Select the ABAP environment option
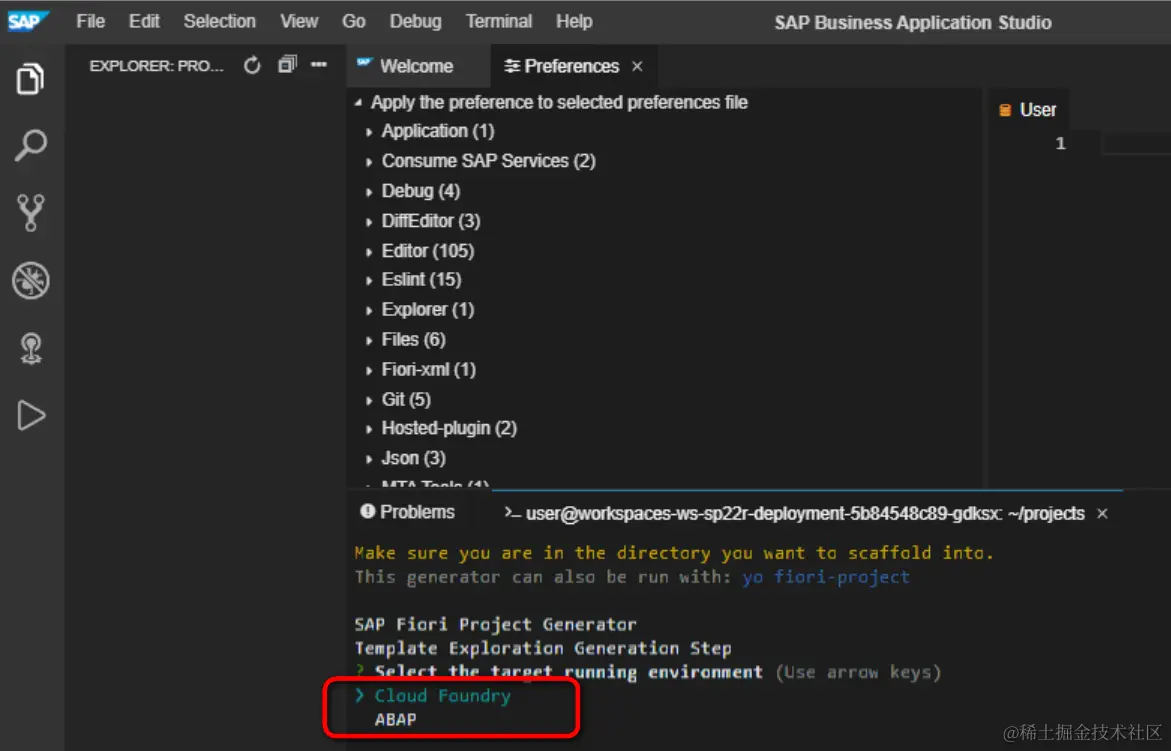Viewport: 1171px width, 751px height. pos(395,720)
